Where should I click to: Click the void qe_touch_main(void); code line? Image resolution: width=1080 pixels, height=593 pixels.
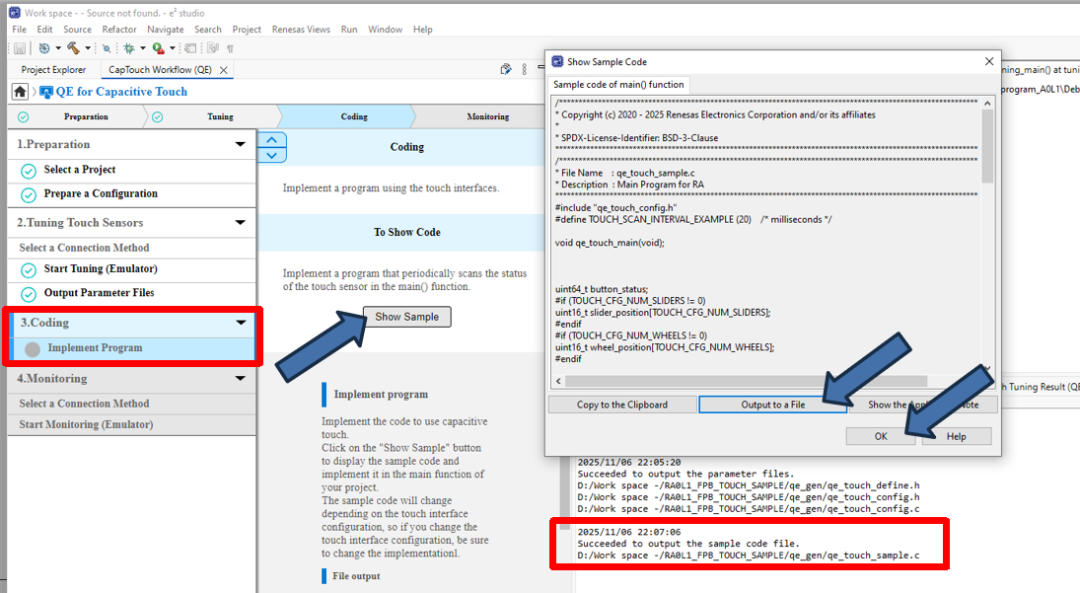tap(610, 242)
